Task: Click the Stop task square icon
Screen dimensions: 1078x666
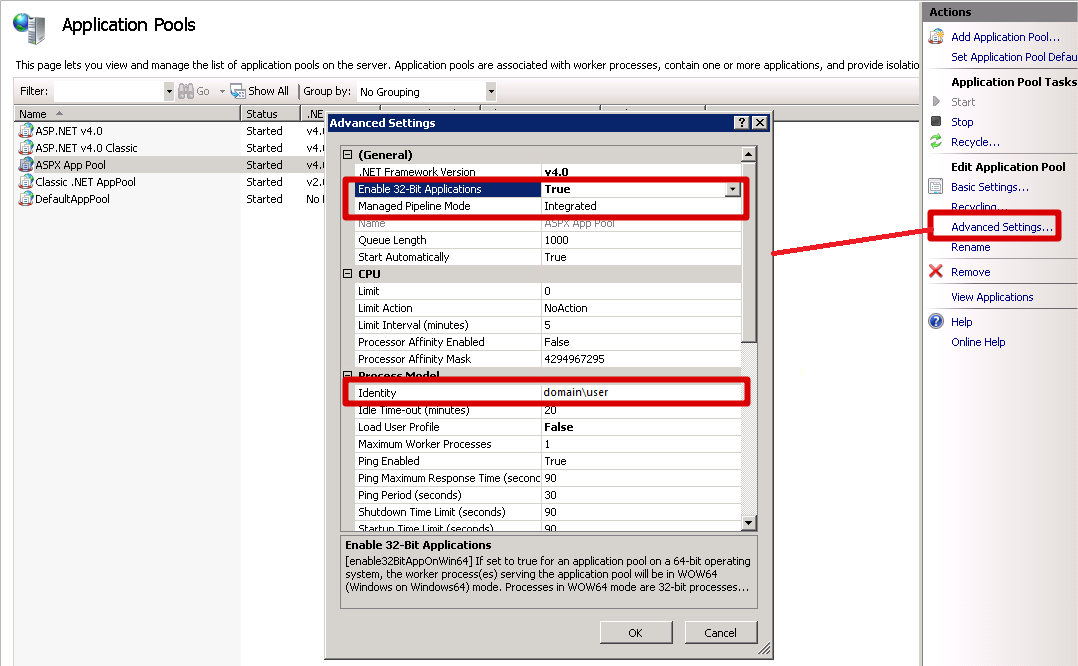Action: [x=936, y=121]
